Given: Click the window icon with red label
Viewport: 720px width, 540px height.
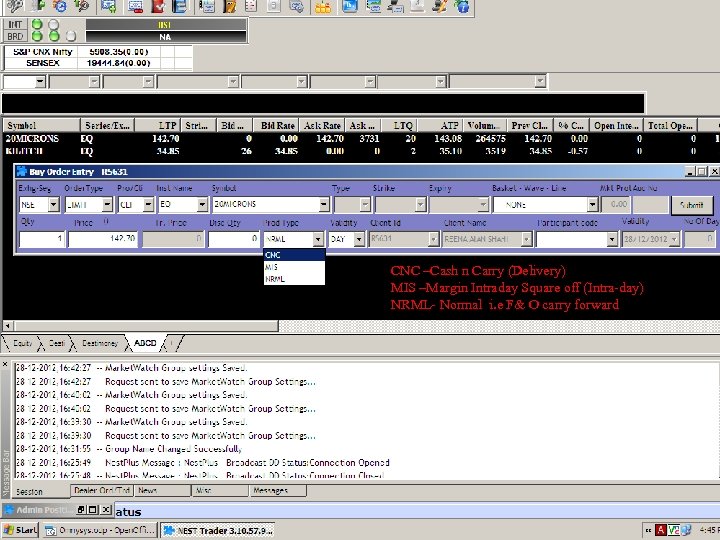Looking at the screenshot, I should [x=136, y=6].
